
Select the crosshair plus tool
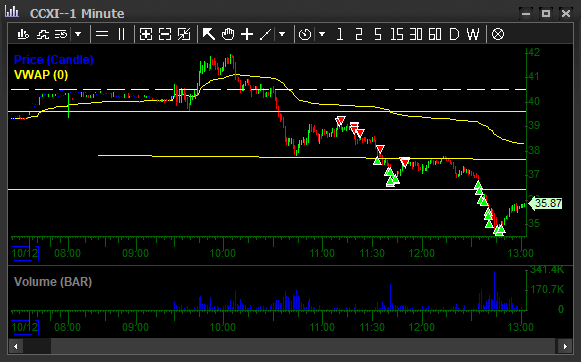pyautogui.click(x=247, y=34)
